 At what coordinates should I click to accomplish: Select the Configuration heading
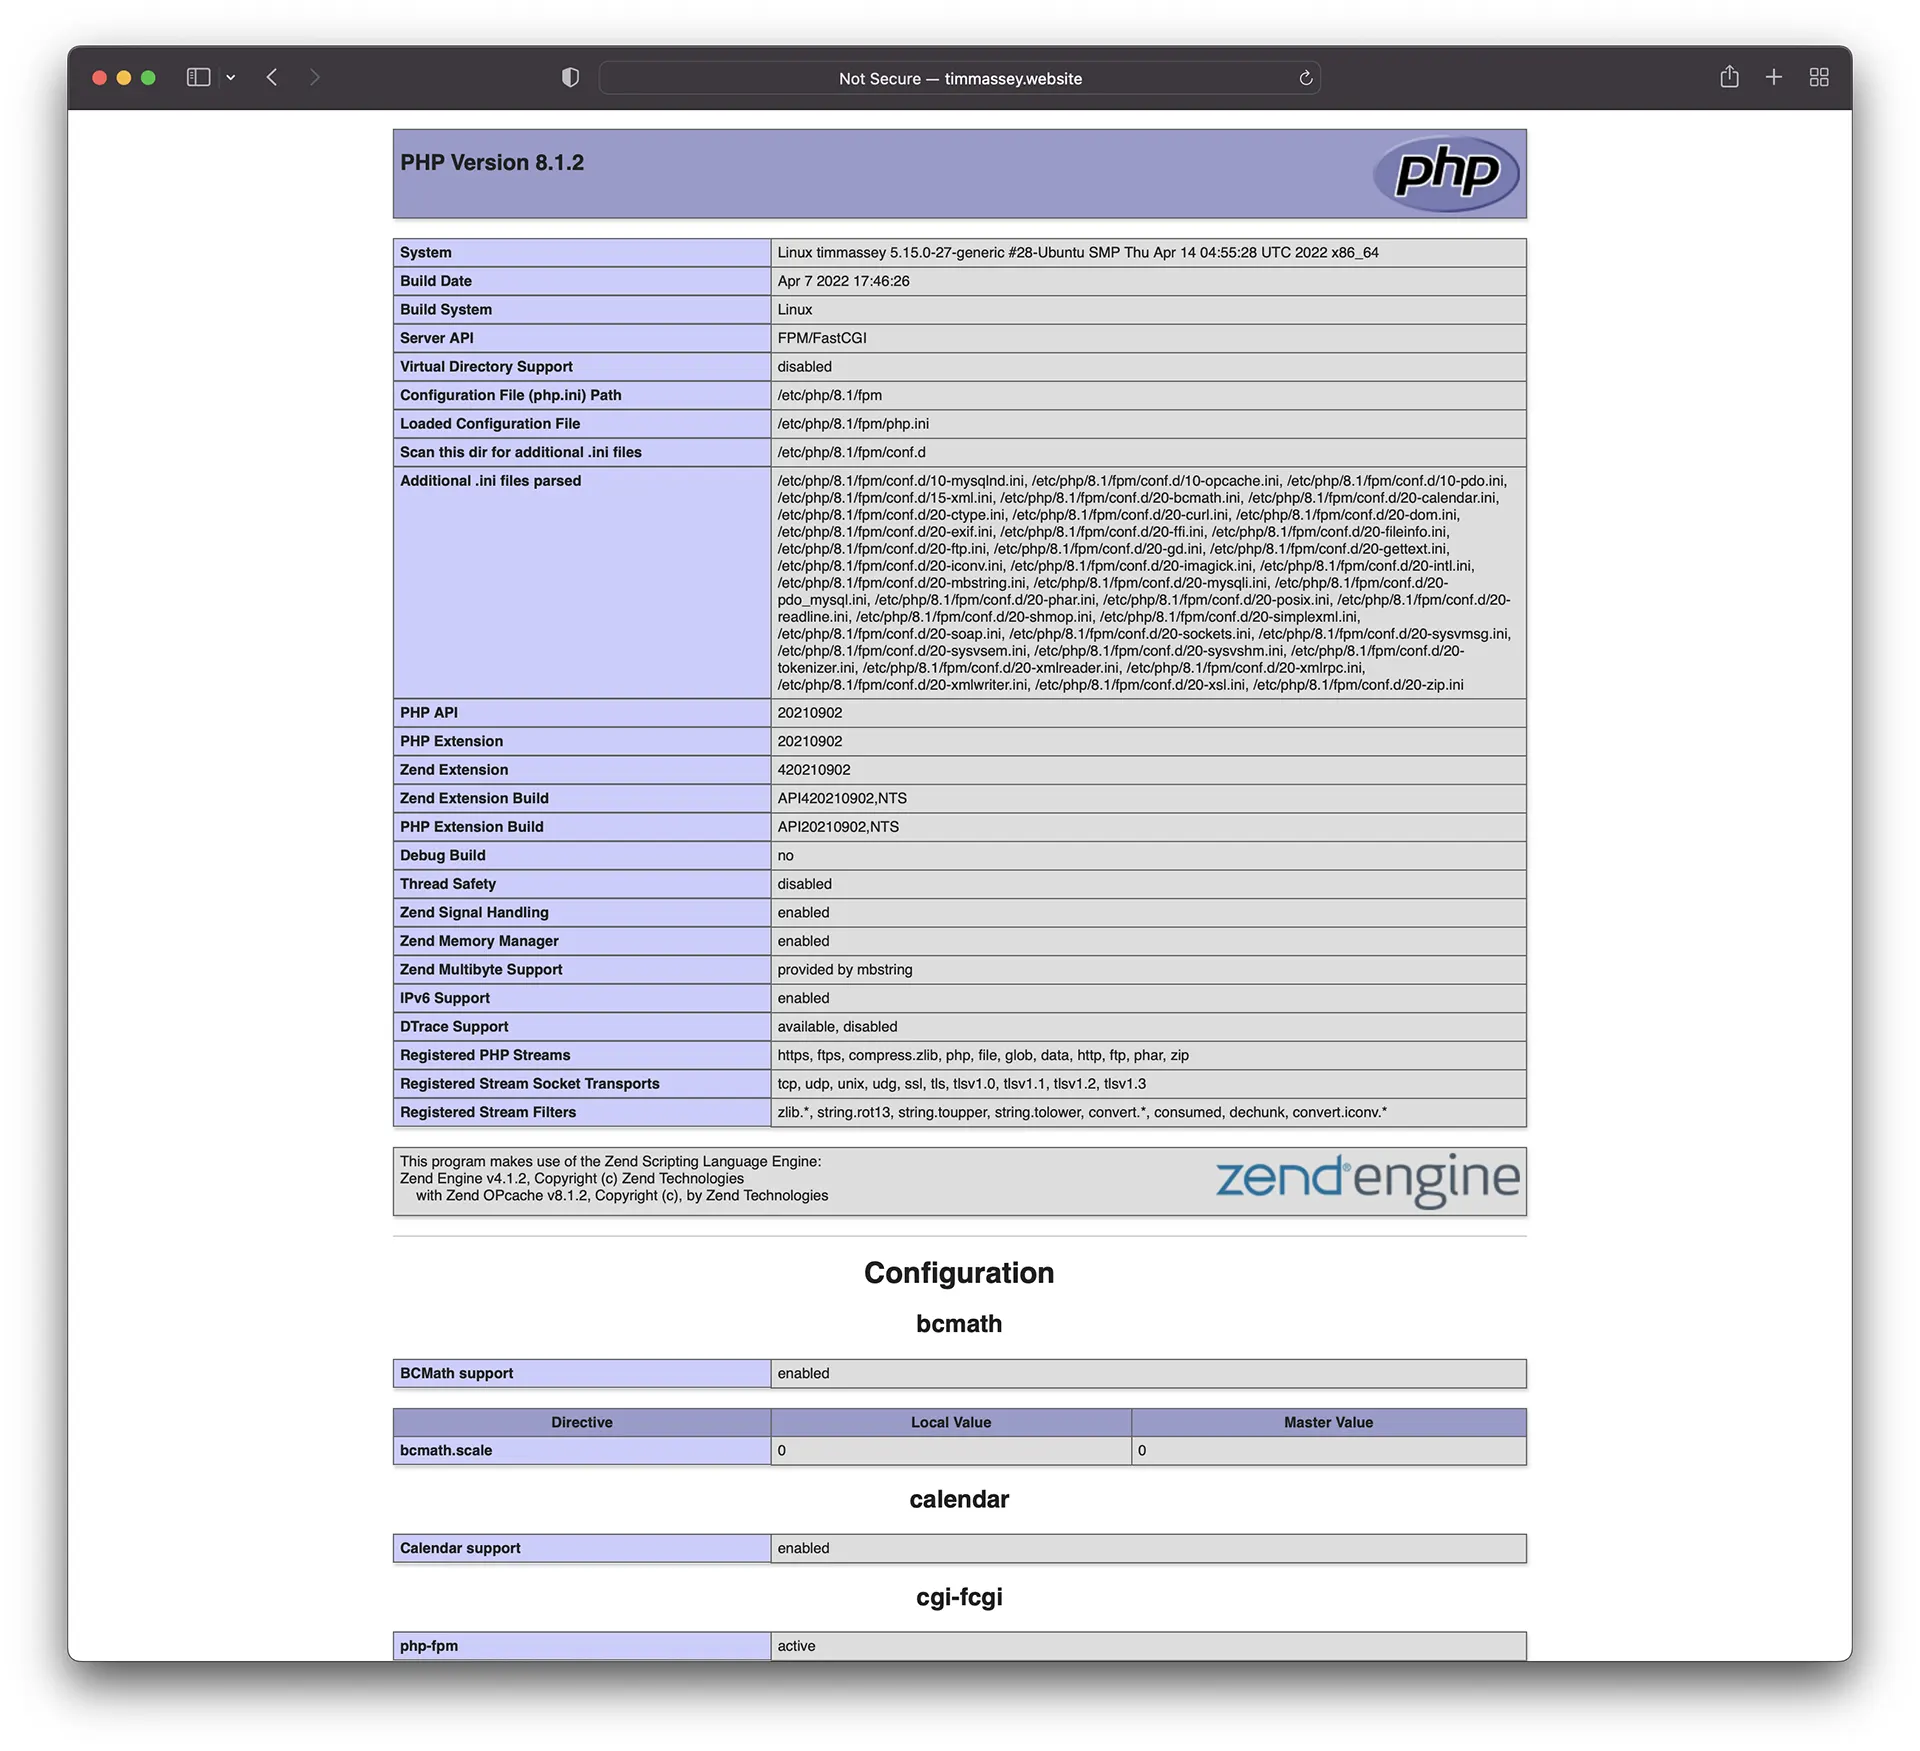click(959, 1272)
